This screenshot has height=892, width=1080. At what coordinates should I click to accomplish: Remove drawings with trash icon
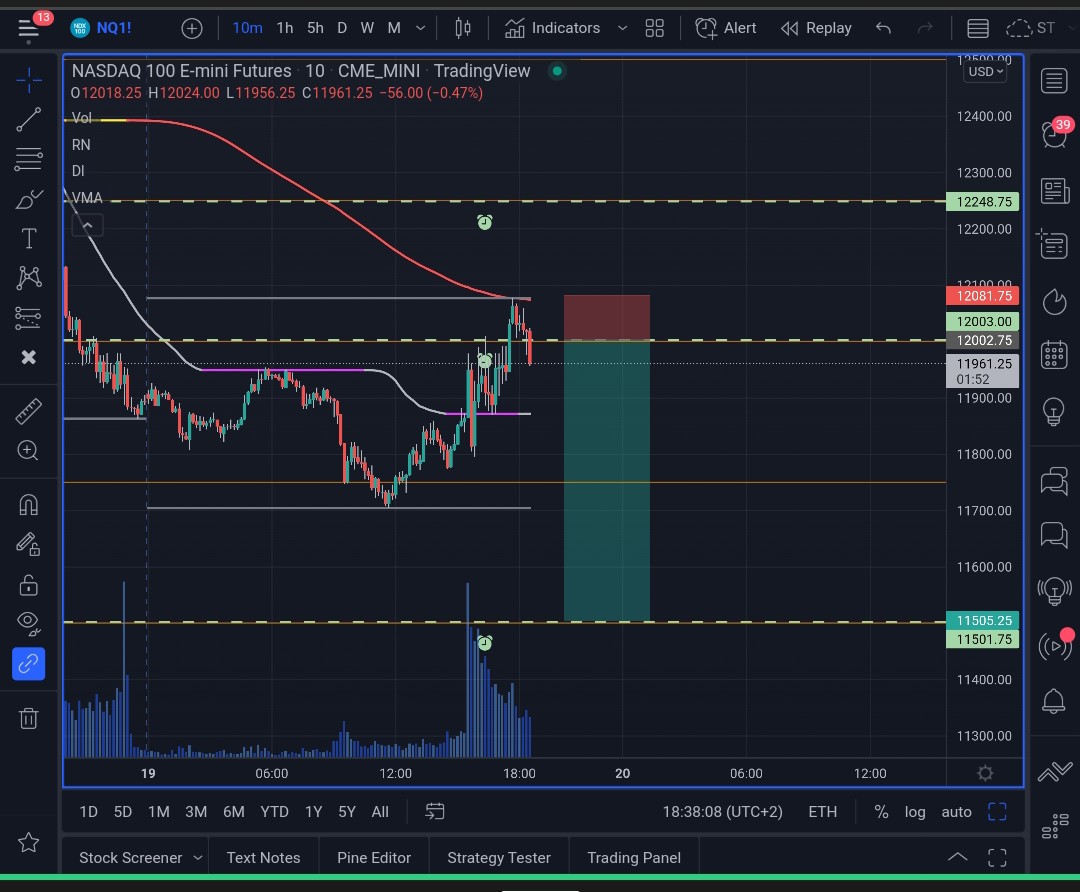click(x=28, y=718)
